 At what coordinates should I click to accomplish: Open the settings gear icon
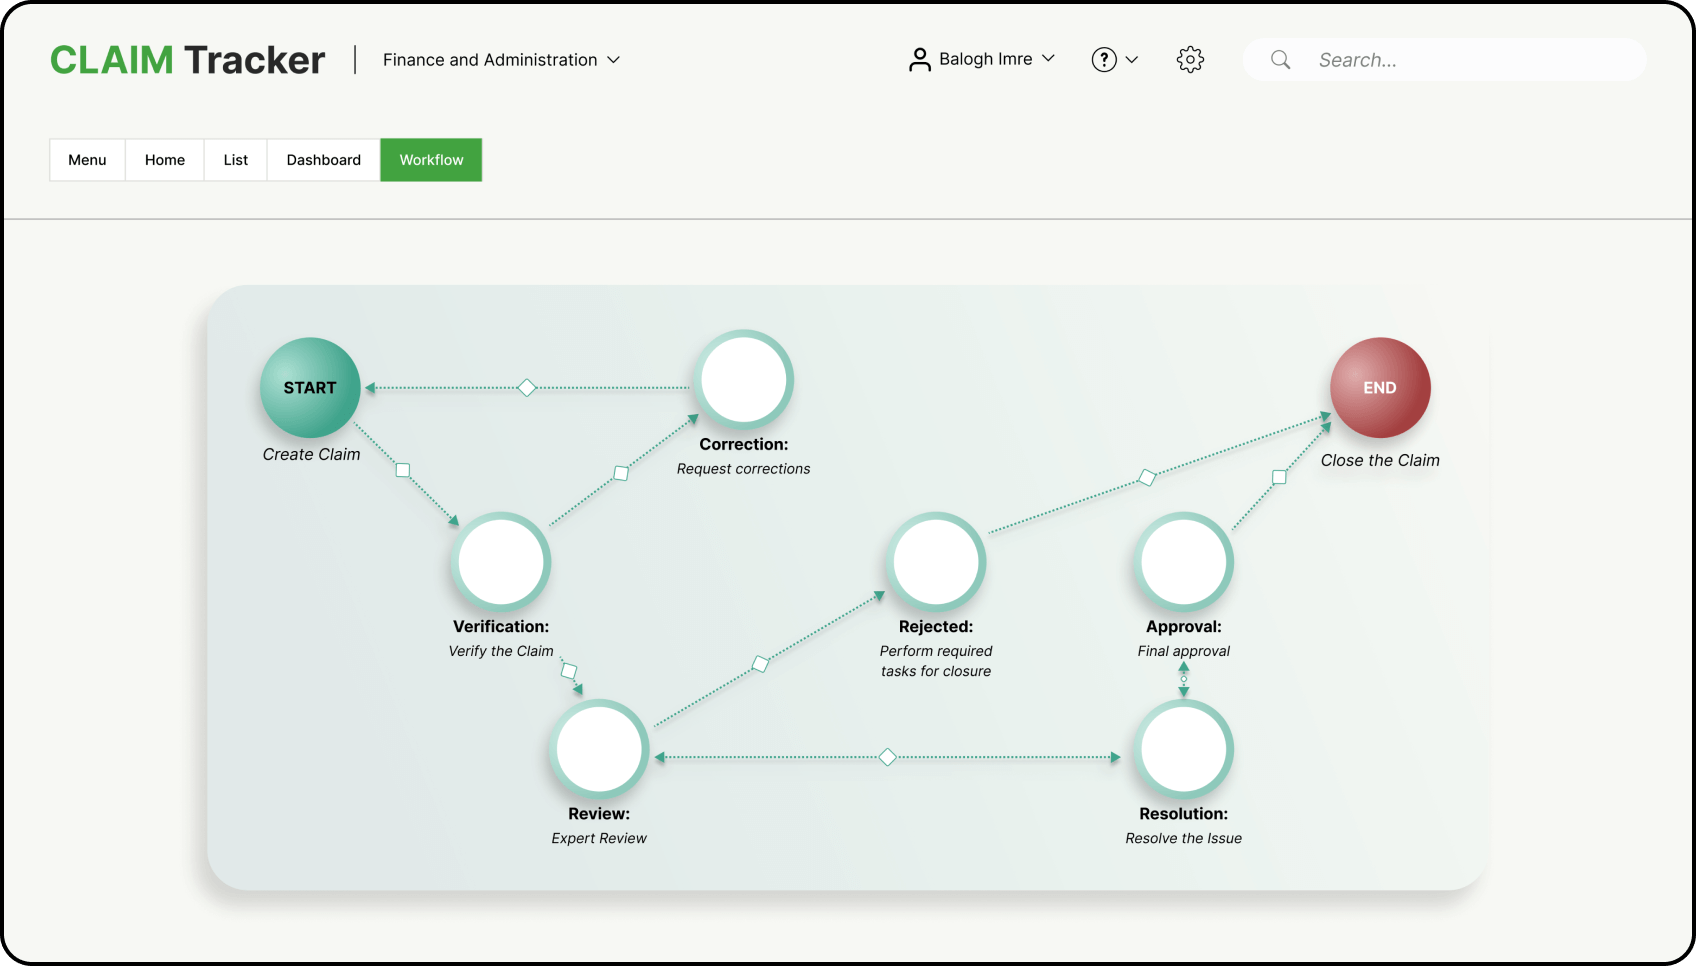pos(1190,60)
